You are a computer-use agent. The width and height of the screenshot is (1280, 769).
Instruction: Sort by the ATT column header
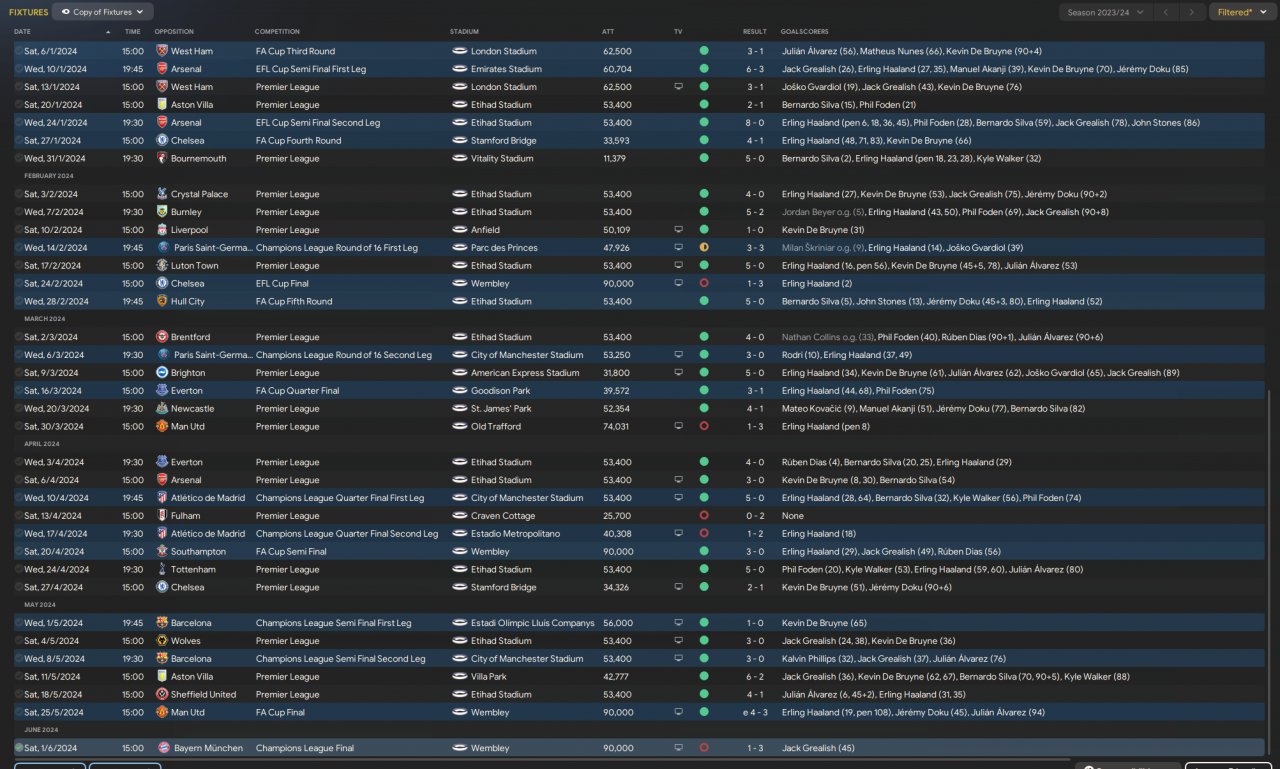[x=608, y=32]
